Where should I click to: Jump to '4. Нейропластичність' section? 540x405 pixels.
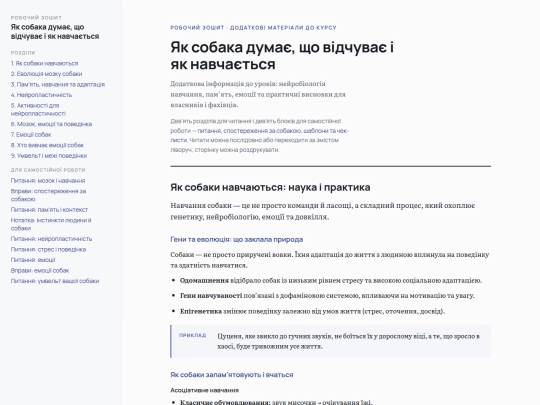41,95
